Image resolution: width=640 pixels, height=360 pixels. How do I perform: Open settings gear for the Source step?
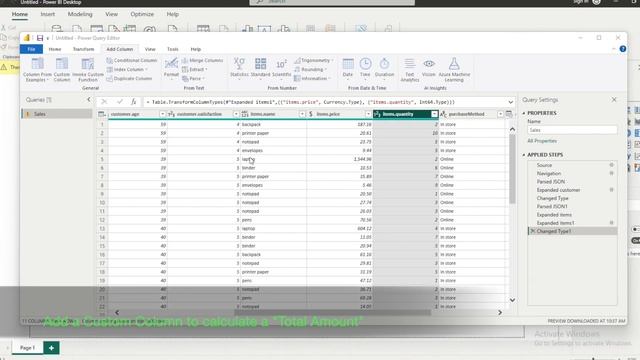(x=611, y=165)
